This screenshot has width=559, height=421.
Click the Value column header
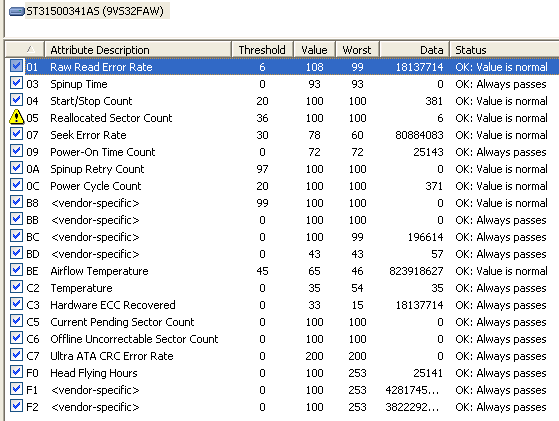point(314,50)
